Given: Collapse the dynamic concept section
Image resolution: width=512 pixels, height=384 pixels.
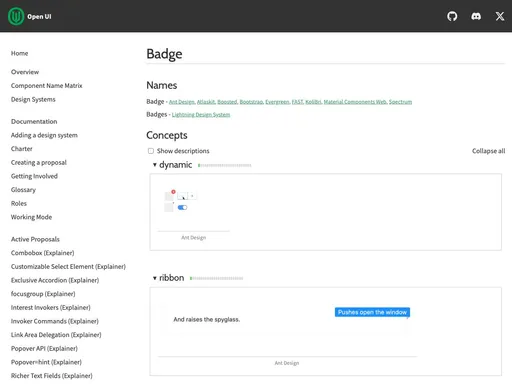Looking at the screenshot, I should 155,165.
